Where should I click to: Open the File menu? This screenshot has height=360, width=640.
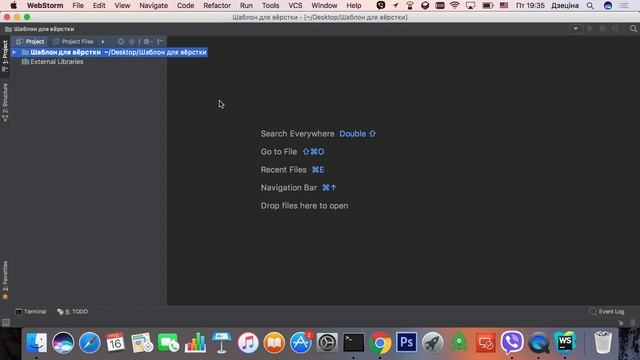coord(78,6)
